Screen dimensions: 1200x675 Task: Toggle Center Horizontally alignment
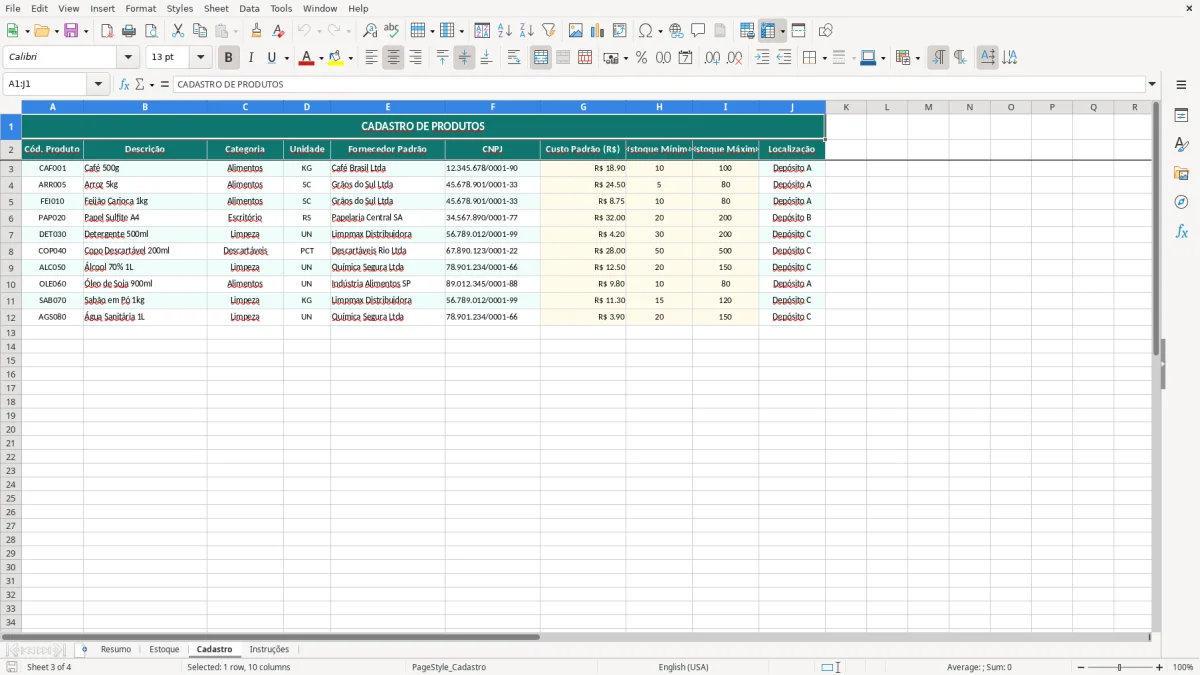[x=393, y=58]
